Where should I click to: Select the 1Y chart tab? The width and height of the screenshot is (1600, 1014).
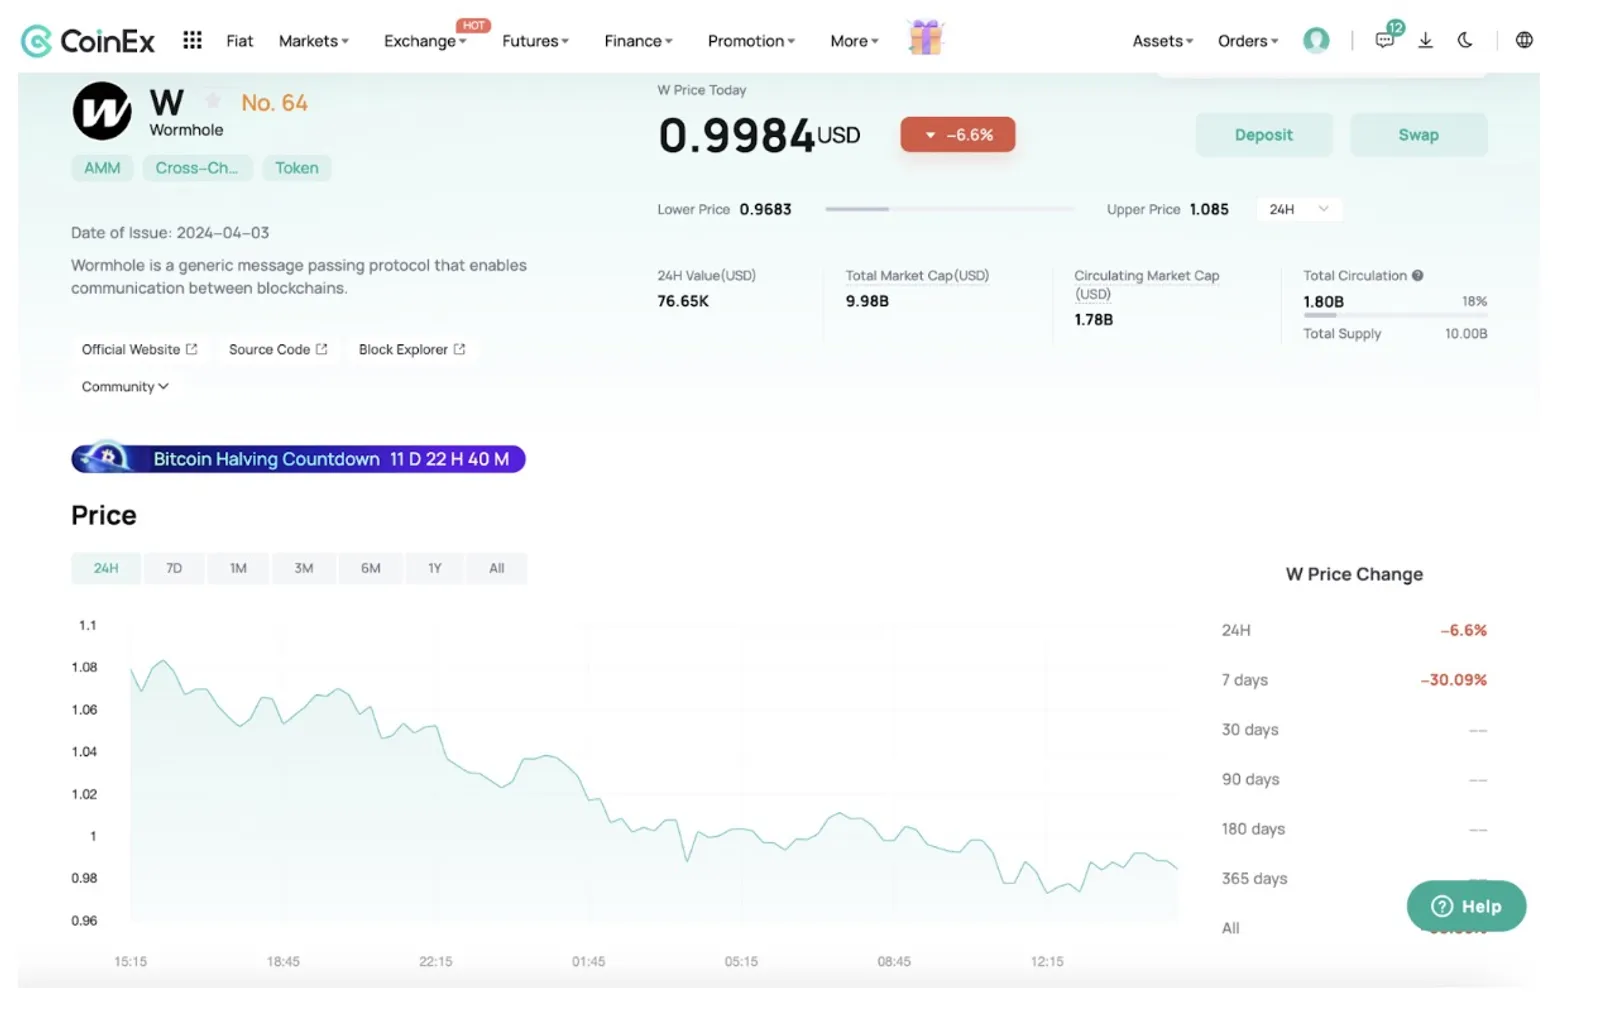(435, 568)
